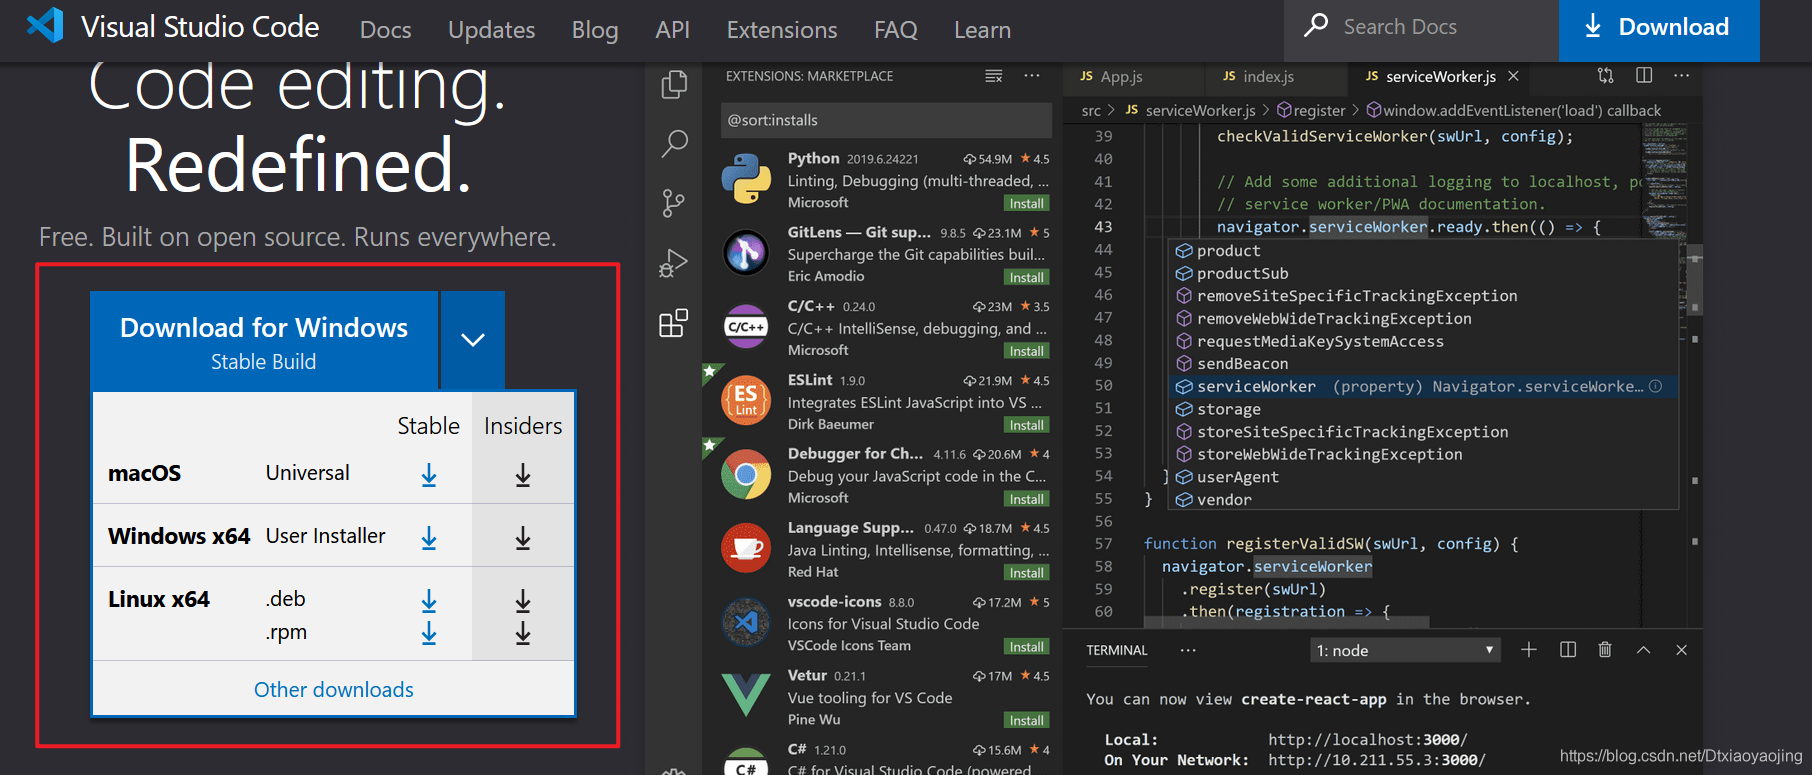Select 'serviceWorker' autocomplete suggestion
The width and height of the screenshot is (1812, 775).
[x=1424, y=387]
